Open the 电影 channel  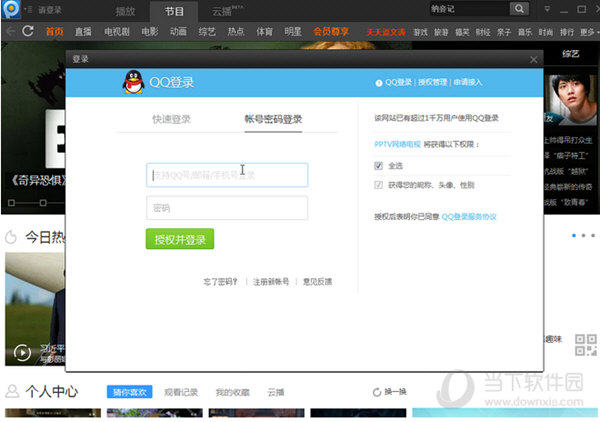point(150,32)
